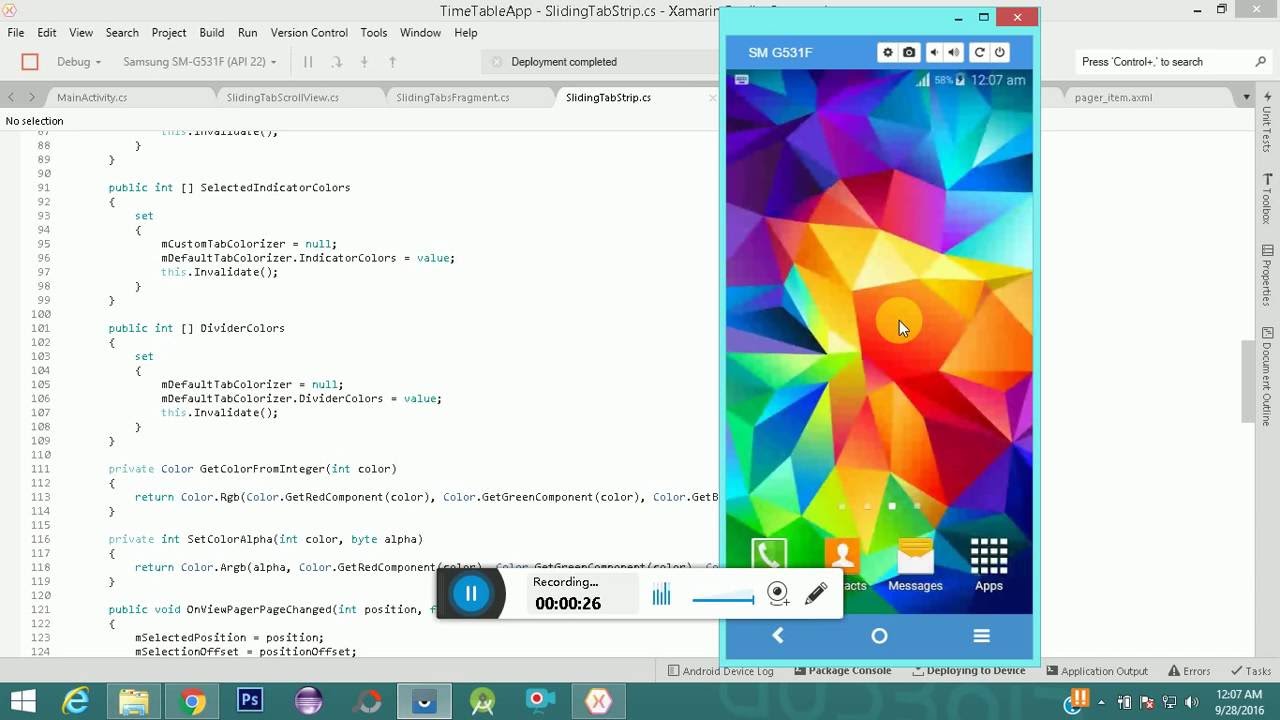Switch to pager_item.axml tab
The height and width of the screenshot is (720, 1280).
coord(1113,98)
